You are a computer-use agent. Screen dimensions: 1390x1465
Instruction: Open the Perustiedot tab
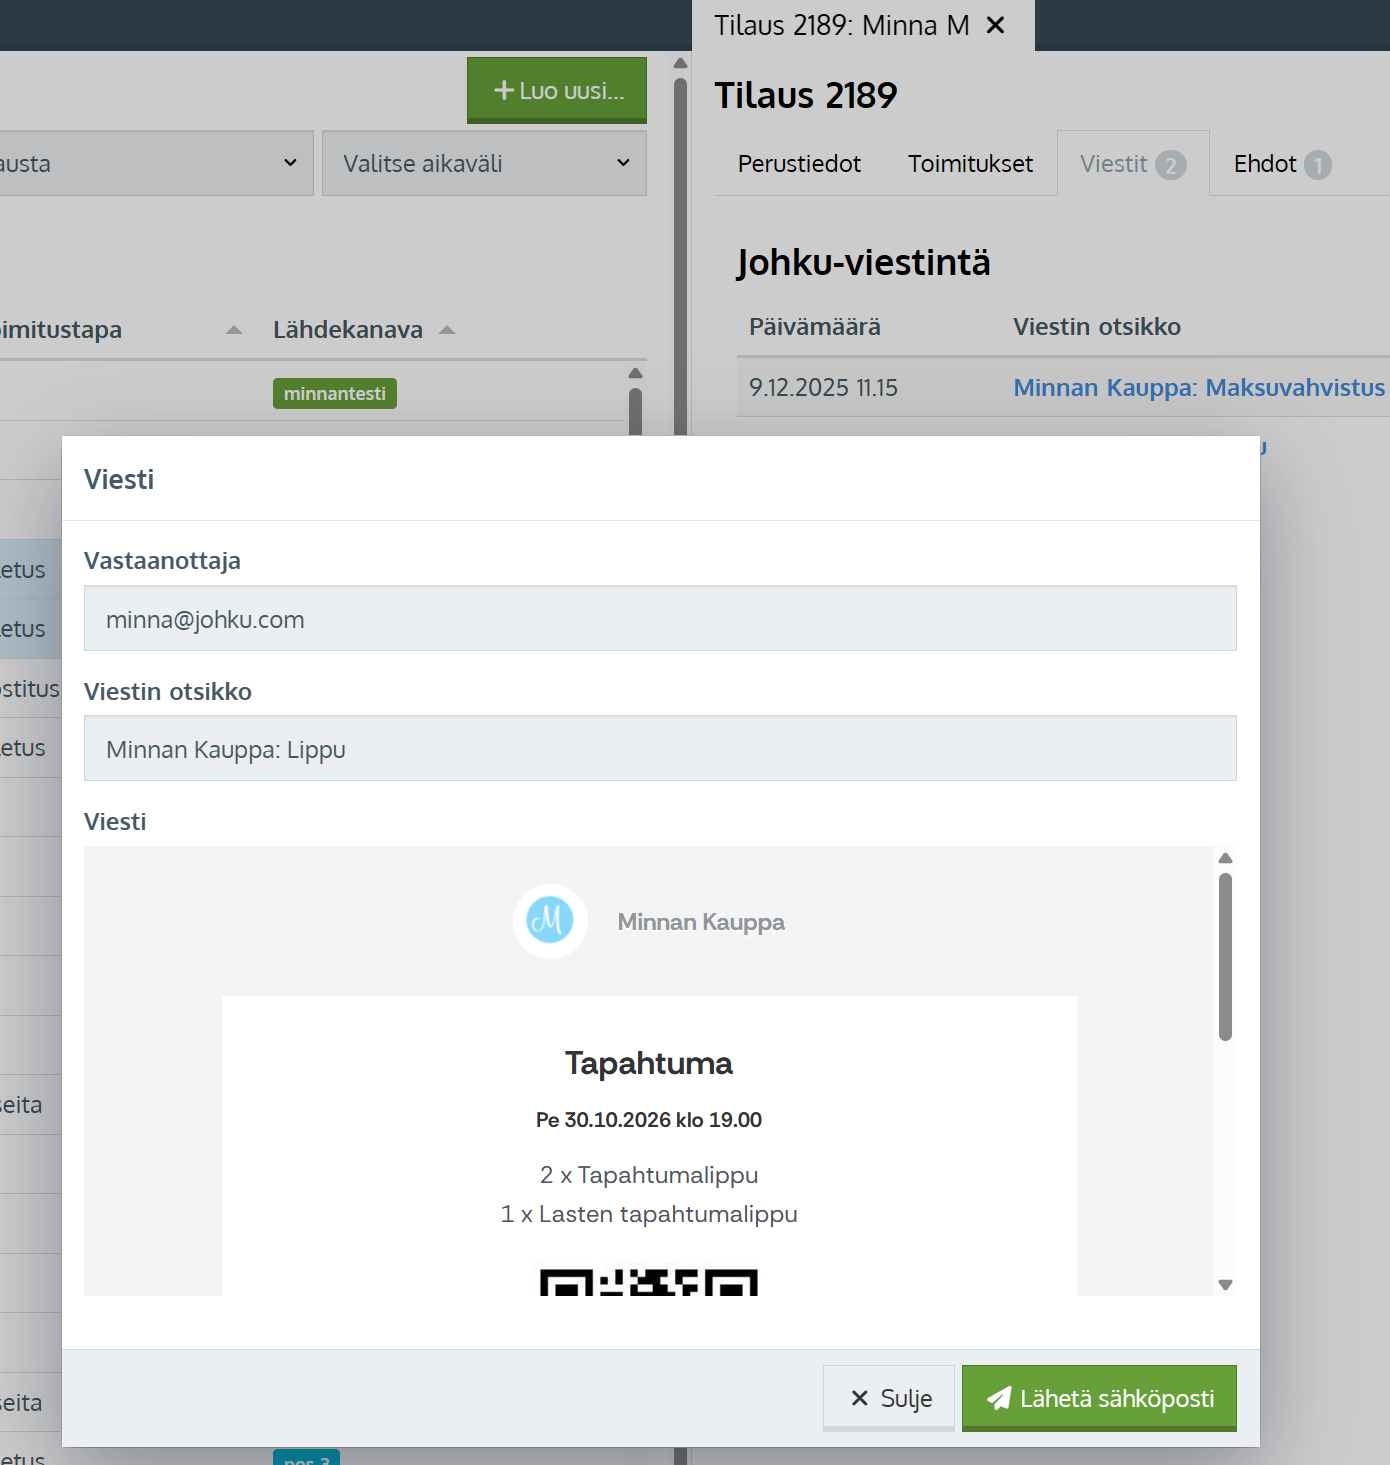(798, 164)
